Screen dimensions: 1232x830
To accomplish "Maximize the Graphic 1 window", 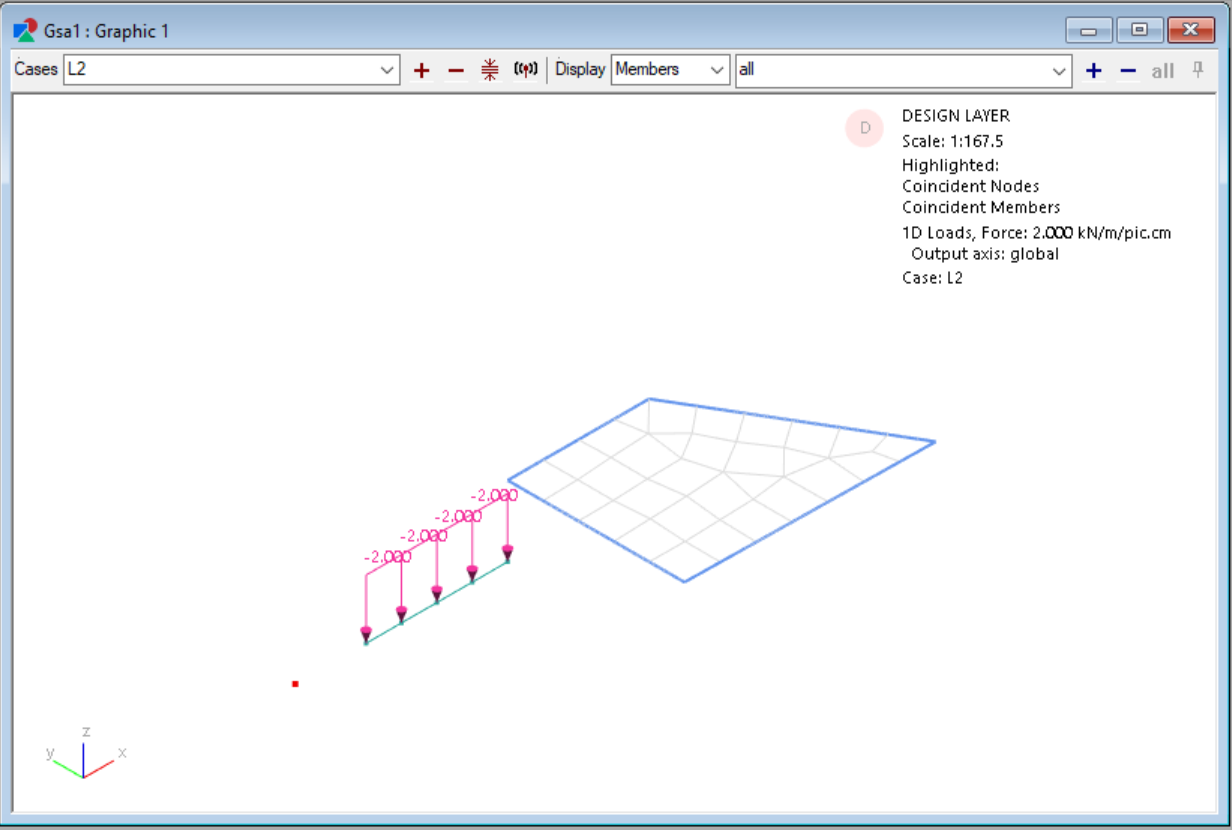I will coord(1139,30).
